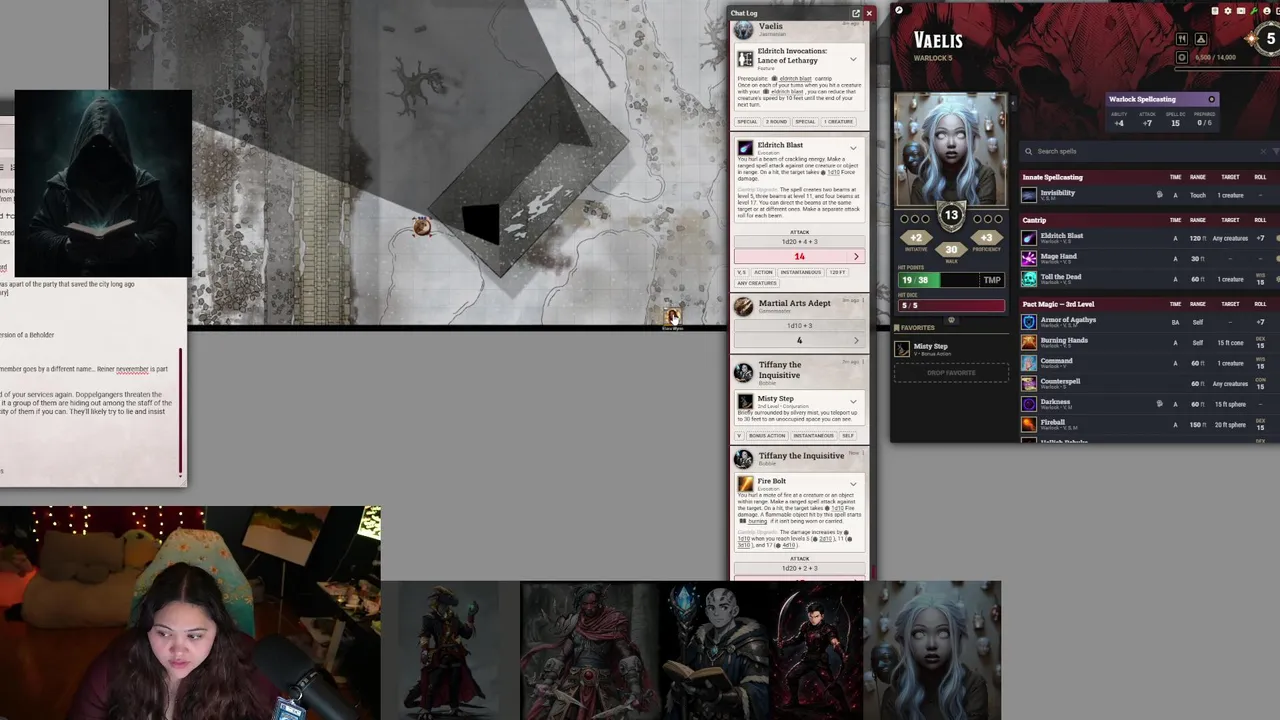The image size is (1280, 720).
Task: Close the Chat Log panel
Action: coord(869,13)
